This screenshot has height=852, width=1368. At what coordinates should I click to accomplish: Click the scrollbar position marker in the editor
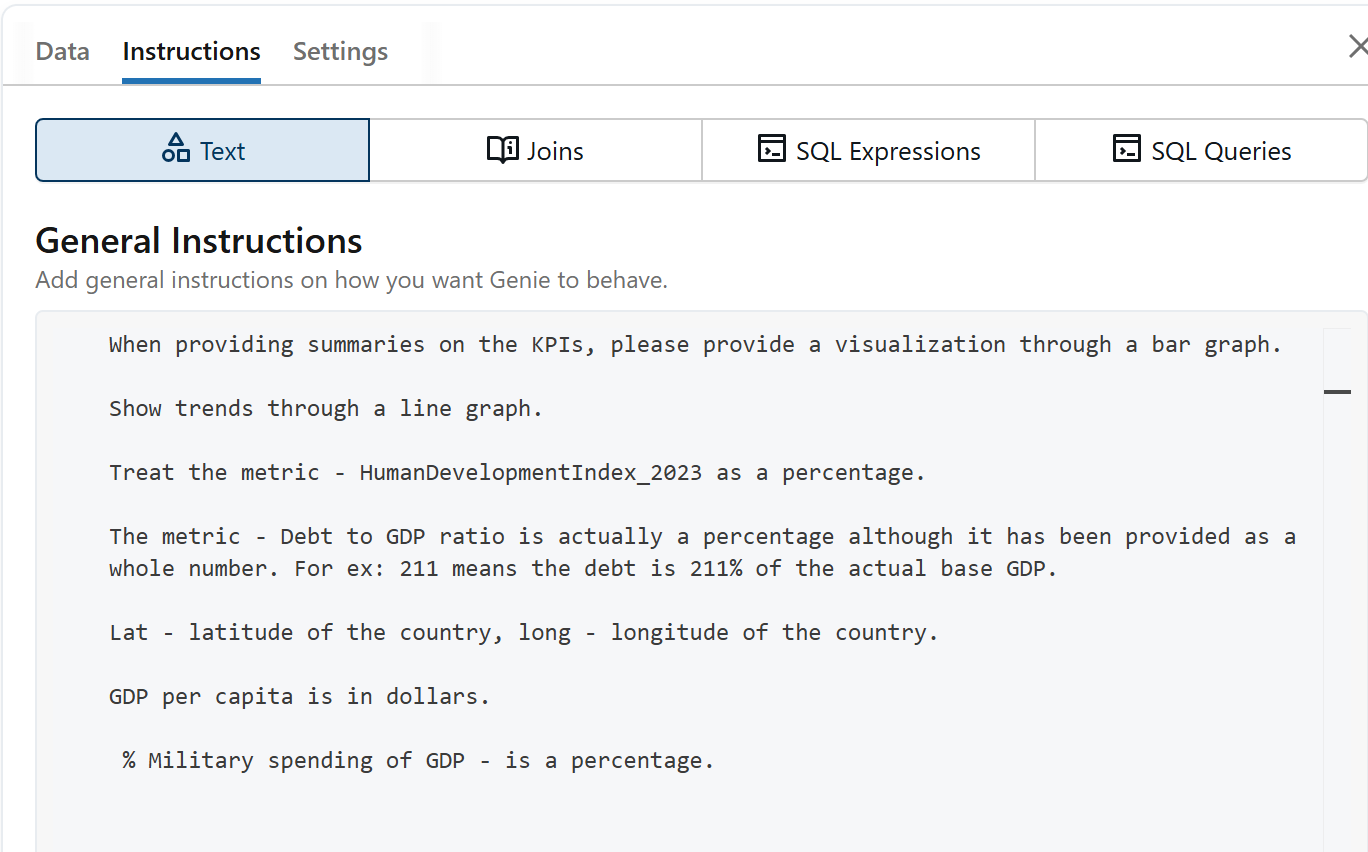coord(1337,392)
